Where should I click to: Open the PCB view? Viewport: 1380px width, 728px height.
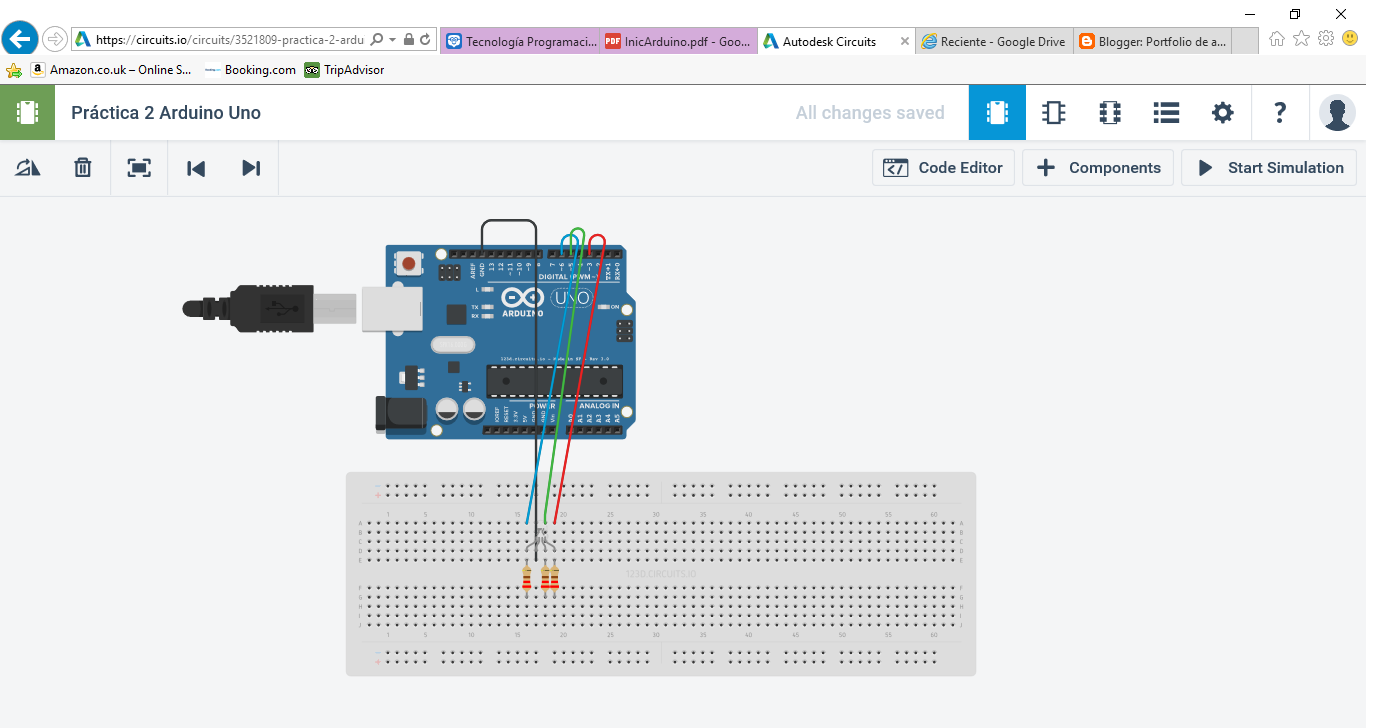1110,112
